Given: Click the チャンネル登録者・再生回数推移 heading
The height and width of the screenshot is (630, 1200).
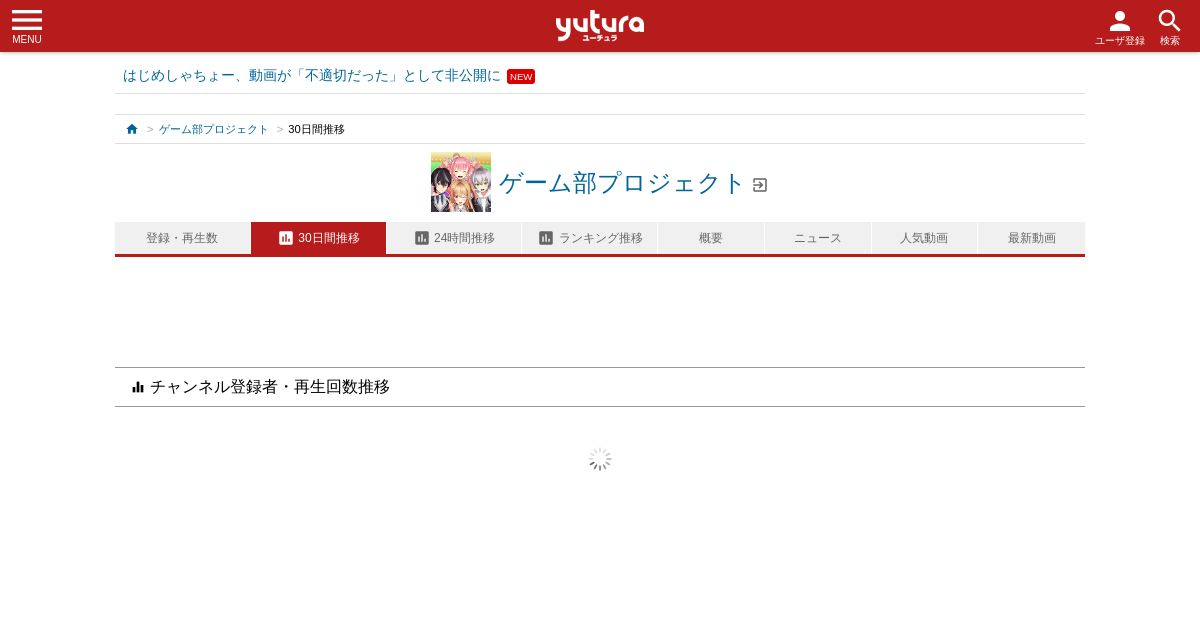Looking at the screenshot, I should (x=270, y=387).
